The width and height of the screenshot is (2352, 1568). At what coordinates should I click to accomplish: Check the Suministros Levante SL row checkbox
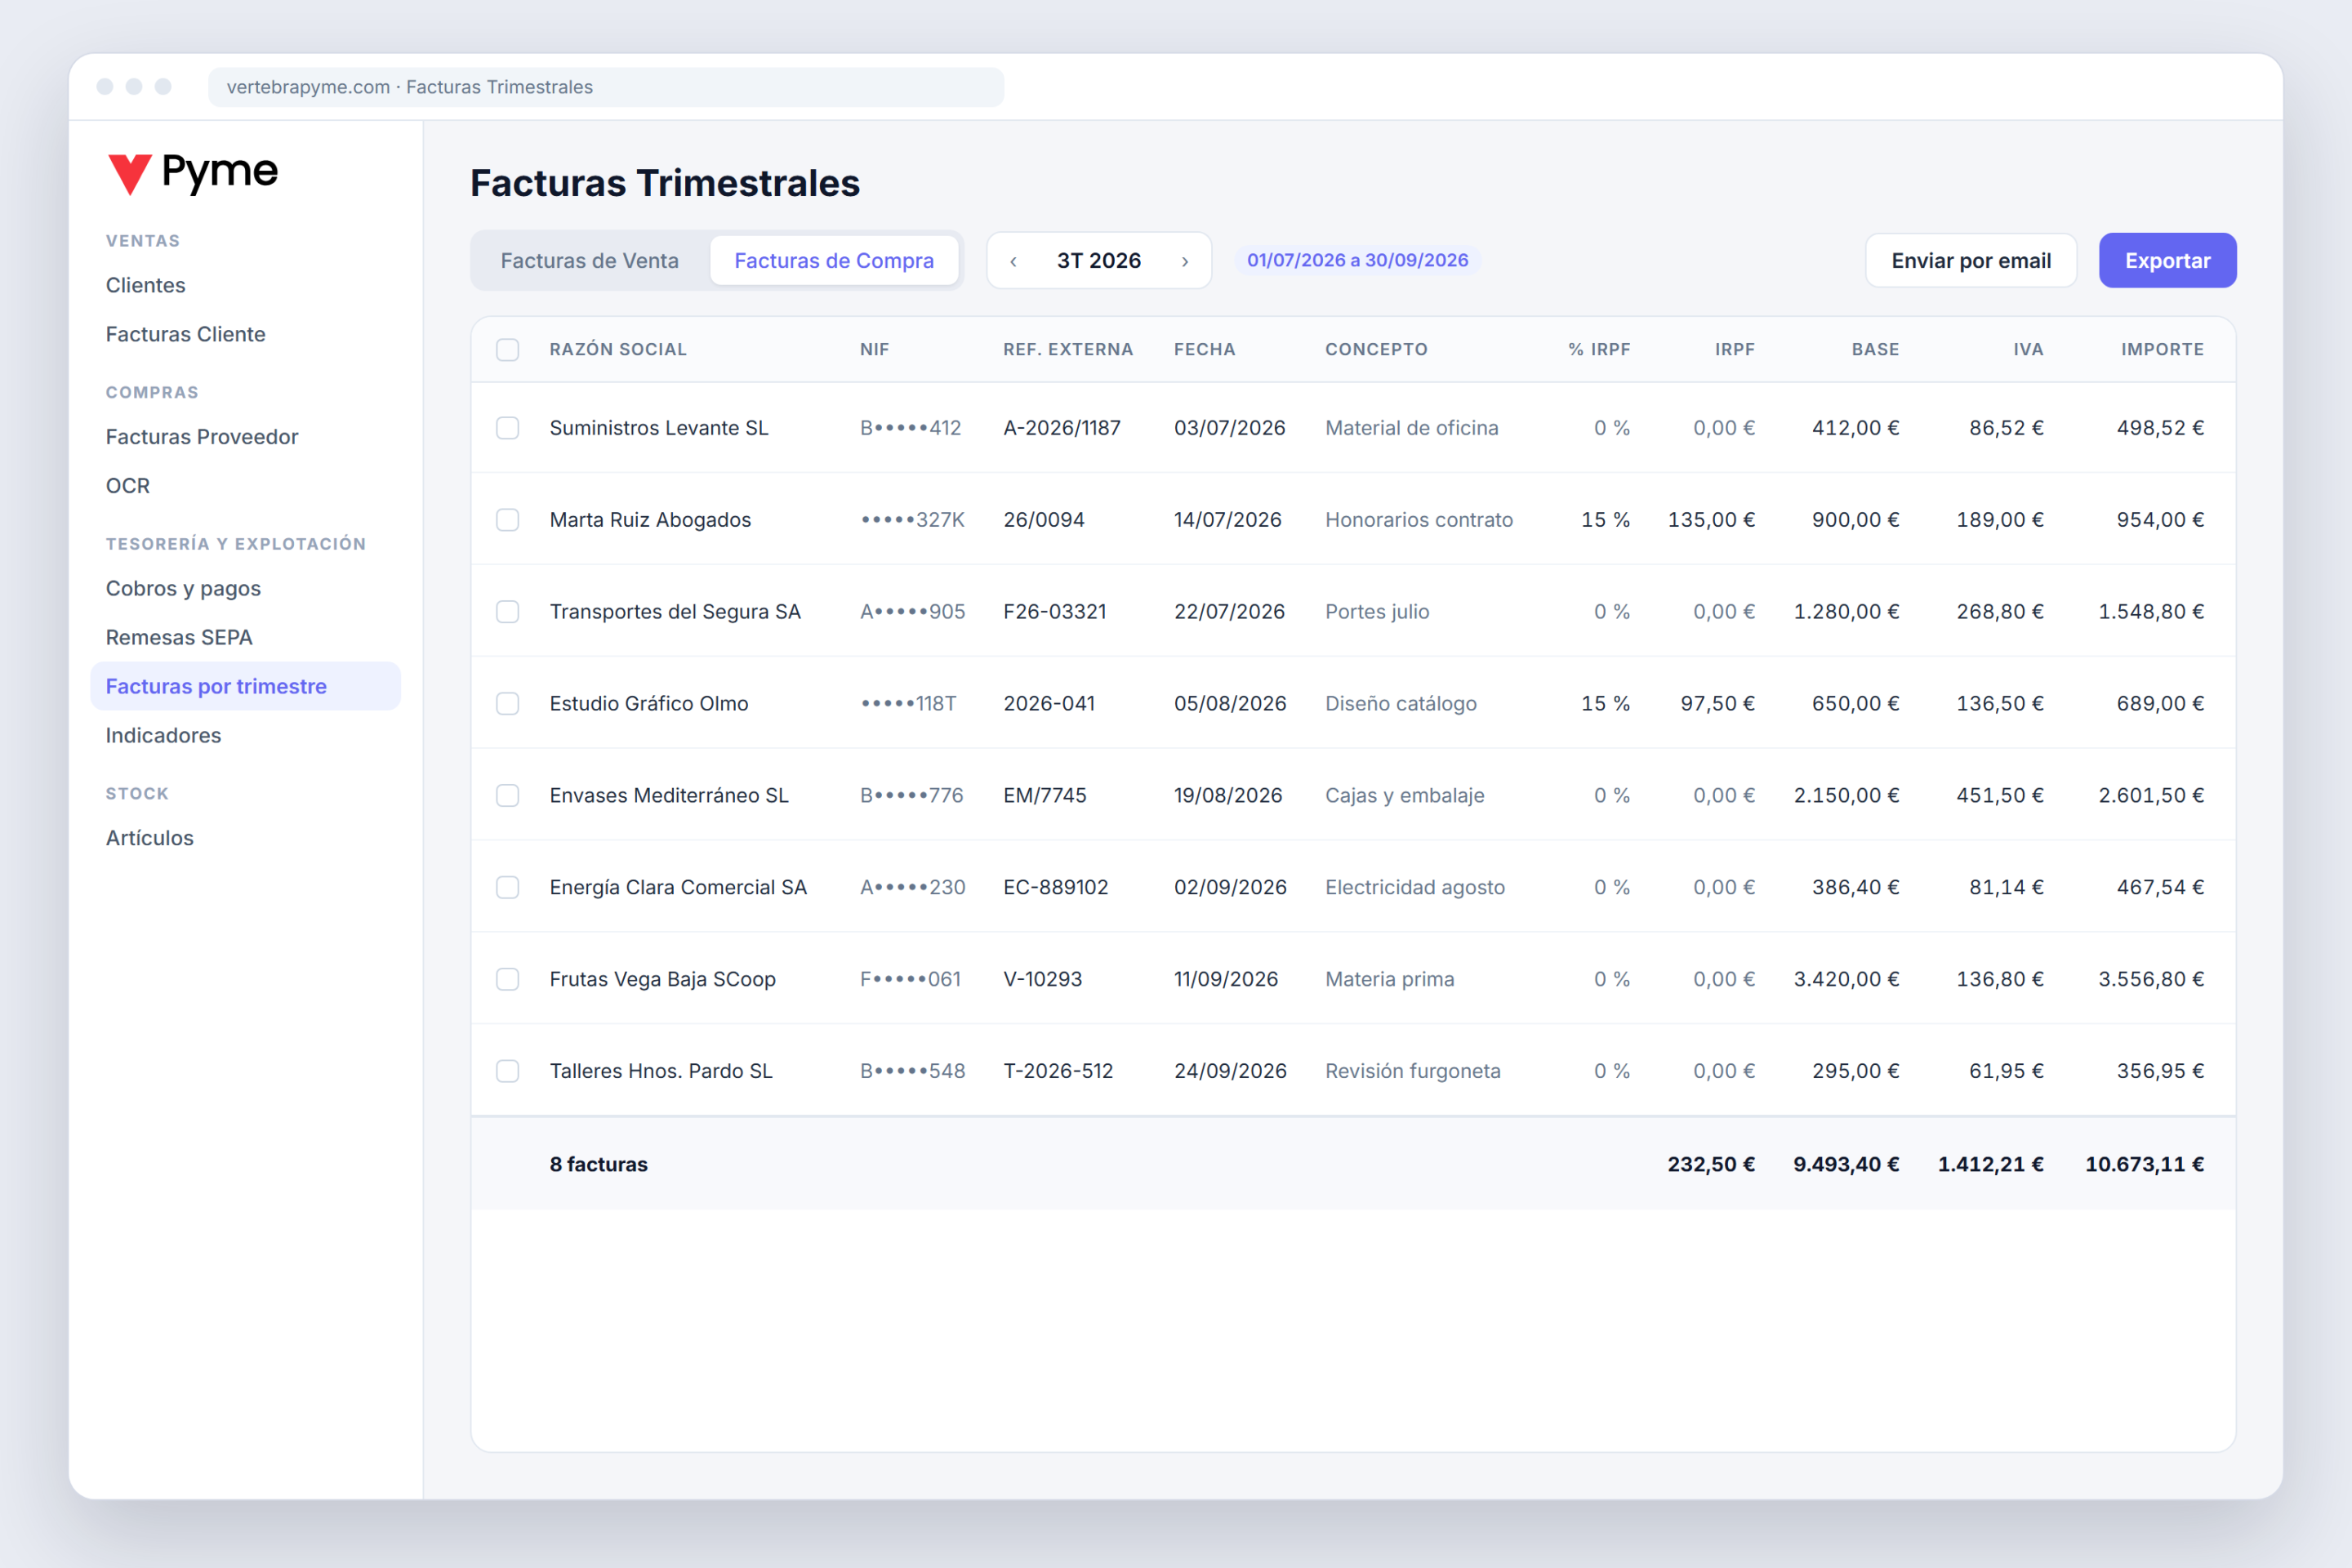coord(508,428)
